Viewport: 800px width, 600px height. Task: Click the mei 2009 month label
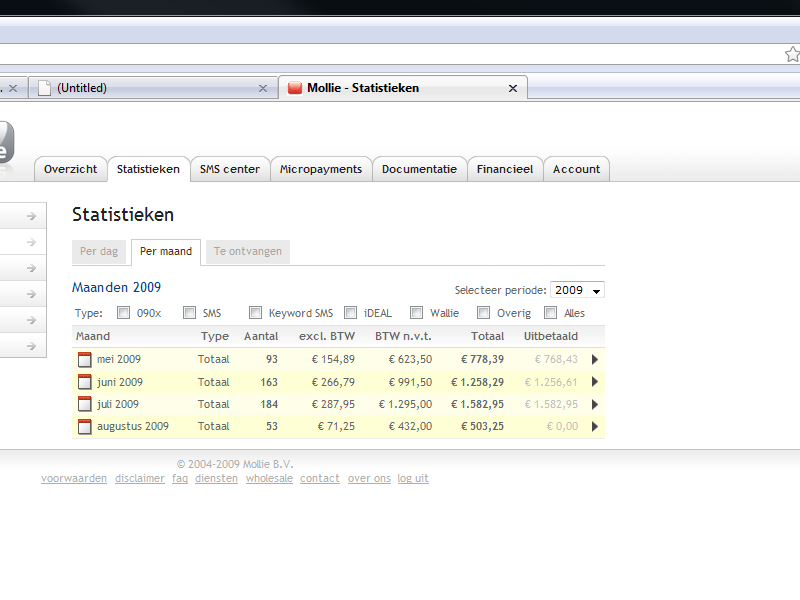coord(119,359)
